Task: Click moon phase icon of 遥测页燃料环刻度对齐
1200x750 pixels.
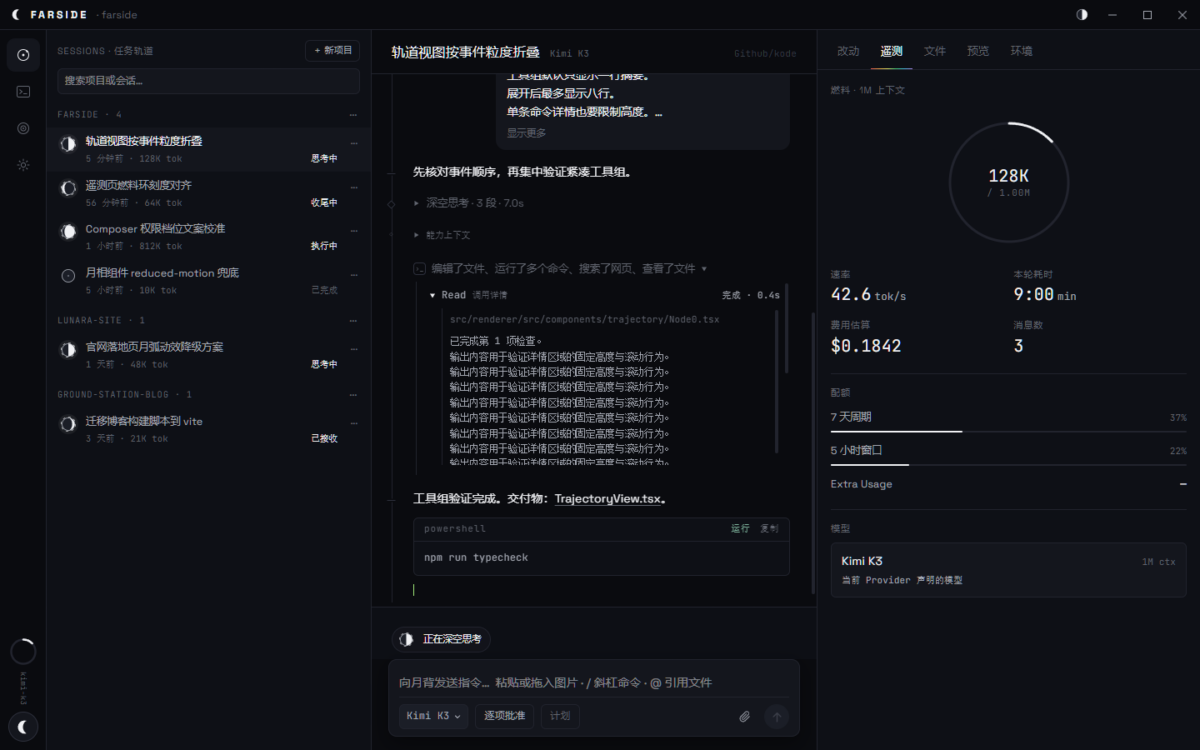Action: click(68, 188)
